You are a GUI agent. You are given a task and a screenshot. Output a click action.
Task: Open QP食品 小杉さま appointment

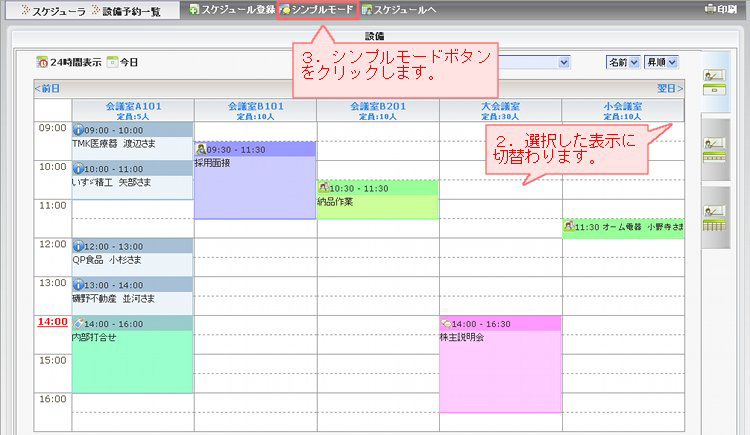(107, 260)
